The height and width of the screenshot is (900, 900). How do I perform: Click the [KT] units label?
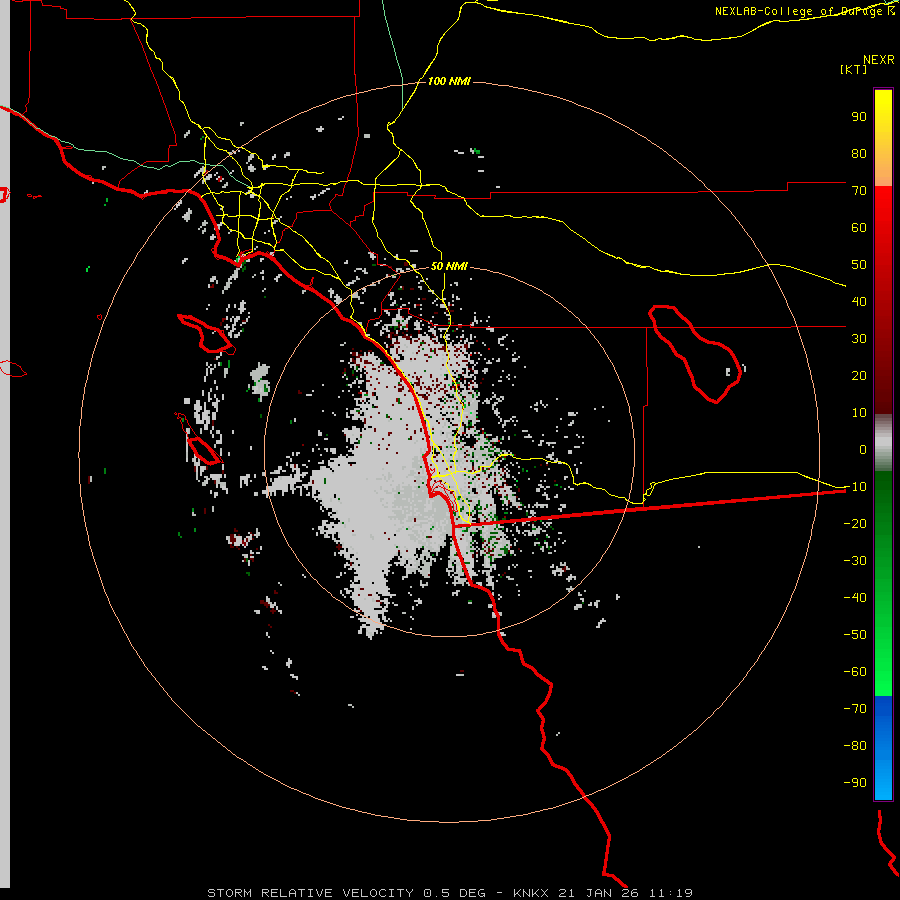[x=854, y=69]
